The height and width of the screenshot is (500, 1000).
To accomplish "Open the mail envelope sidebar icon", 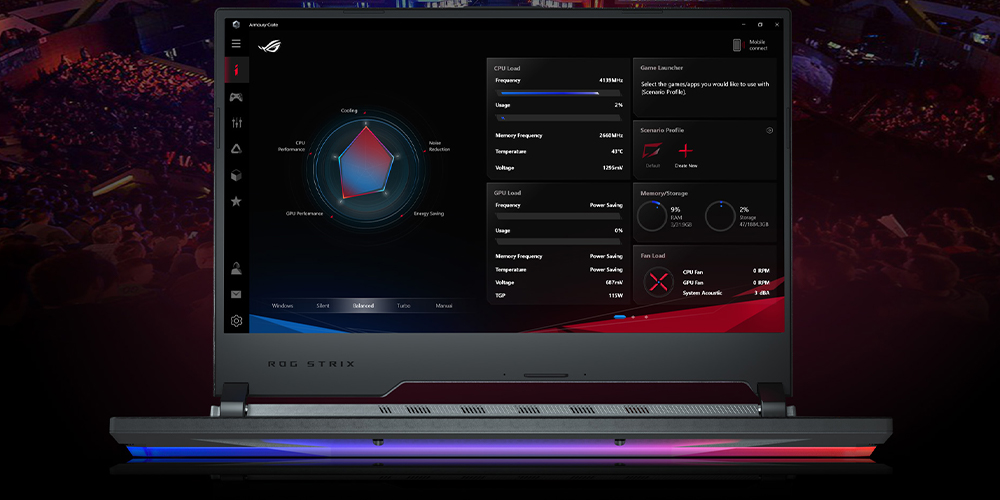I will (236, 295).
